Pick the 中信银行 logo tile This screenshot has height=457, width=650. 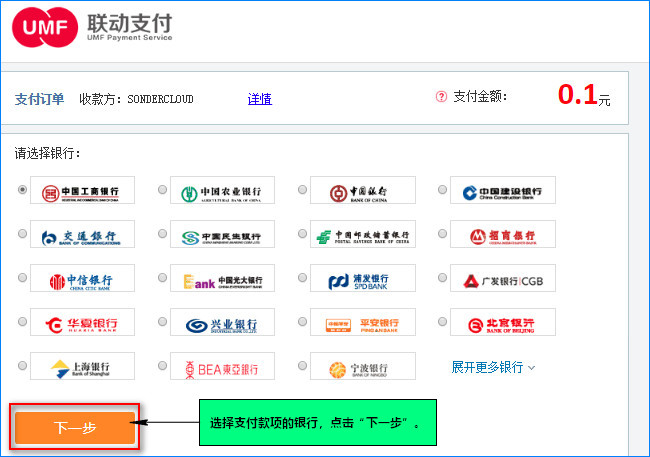click(x=82, y=278)
